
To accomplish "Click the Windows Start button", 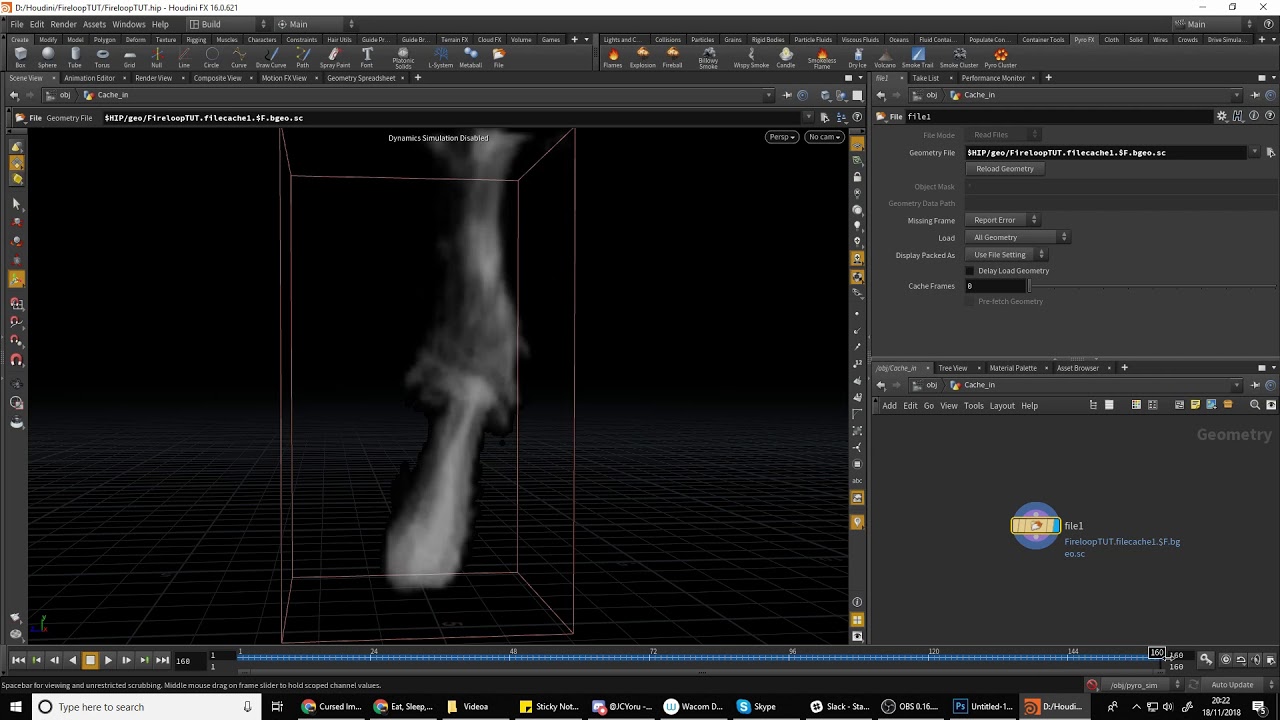I will pos(16,707).
